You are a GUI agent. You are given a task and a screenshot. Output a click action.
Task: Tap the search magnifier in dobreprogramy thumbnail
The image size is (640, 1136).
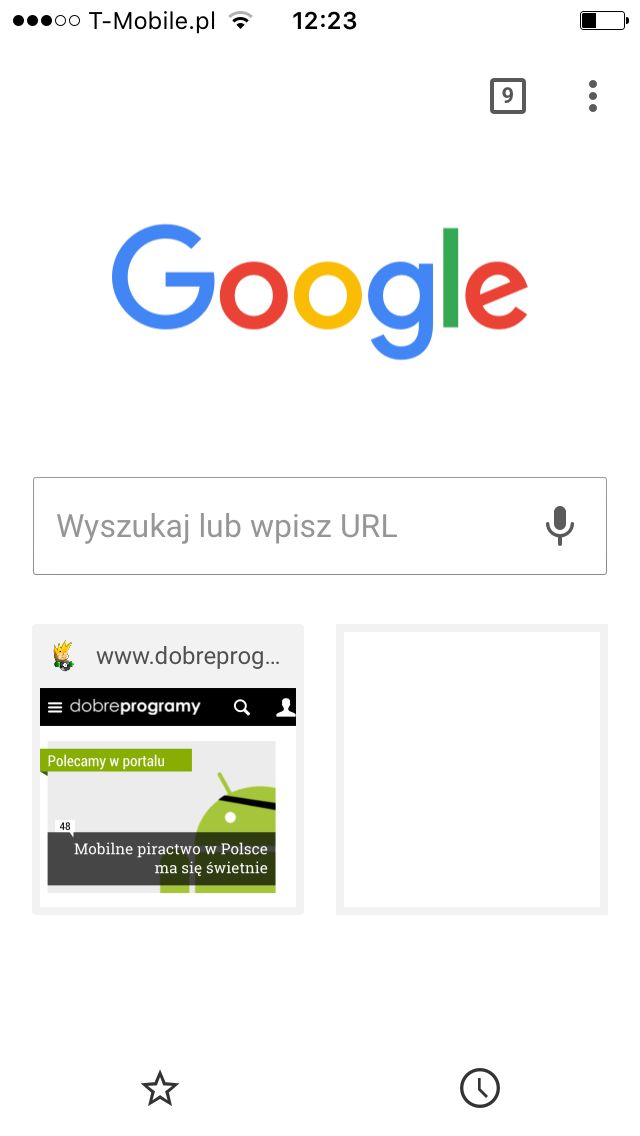click(242, 707)
